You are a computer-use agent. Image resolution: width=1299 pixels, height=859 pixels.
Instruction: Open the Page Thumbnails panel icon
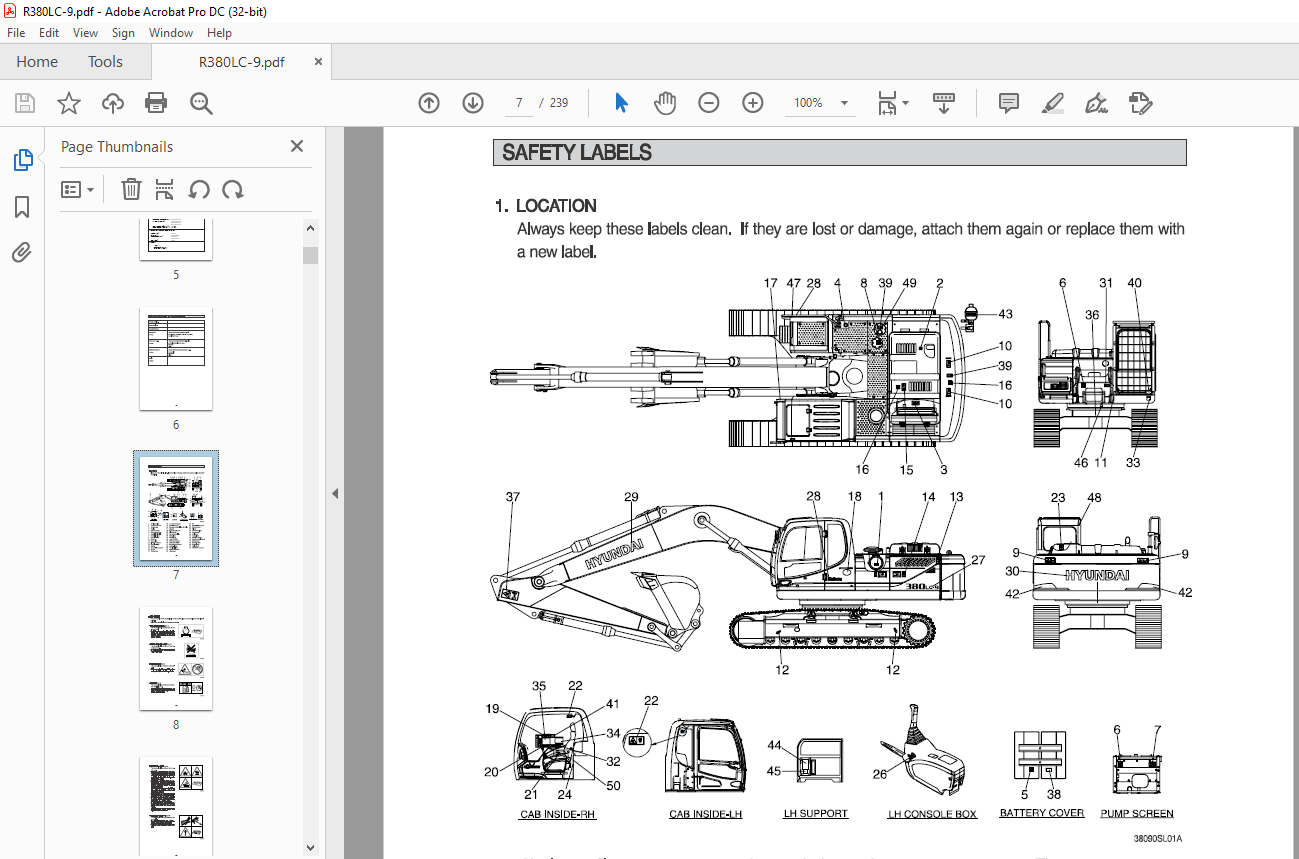tap(22, 160)
